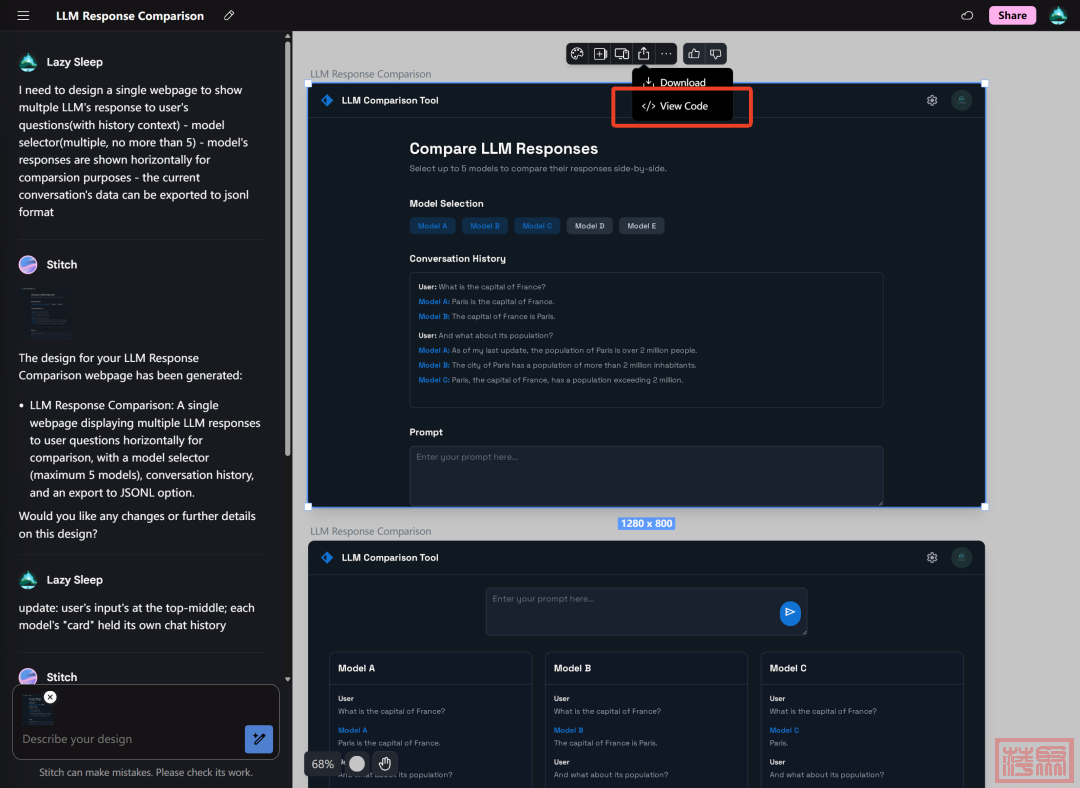1080x788 pixels.
Task: Click the pink Share button
Action: [x=1012, y=16]
